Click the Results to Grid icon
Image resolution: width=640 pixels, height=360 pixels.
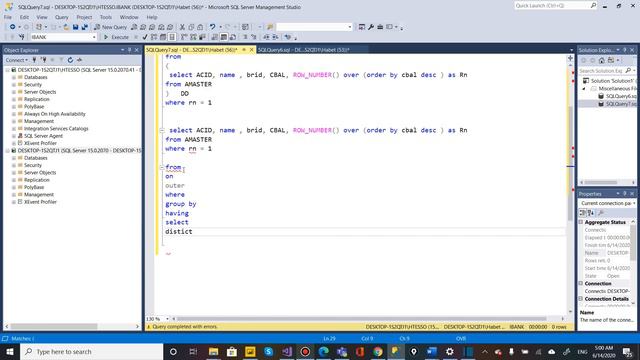[x=224, y=37]
